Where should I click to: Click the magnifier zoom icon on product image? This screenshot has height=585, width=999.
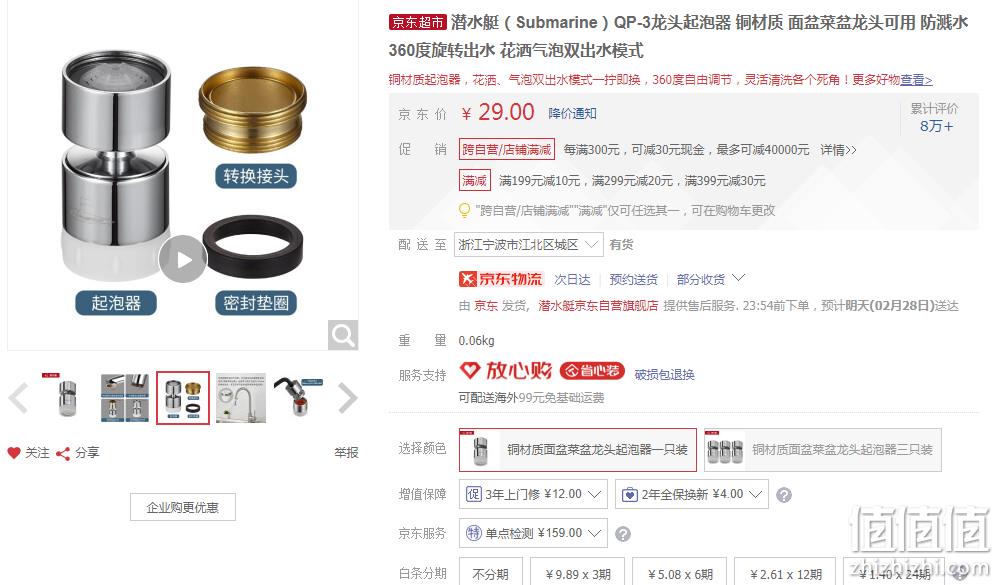point(343,335)
